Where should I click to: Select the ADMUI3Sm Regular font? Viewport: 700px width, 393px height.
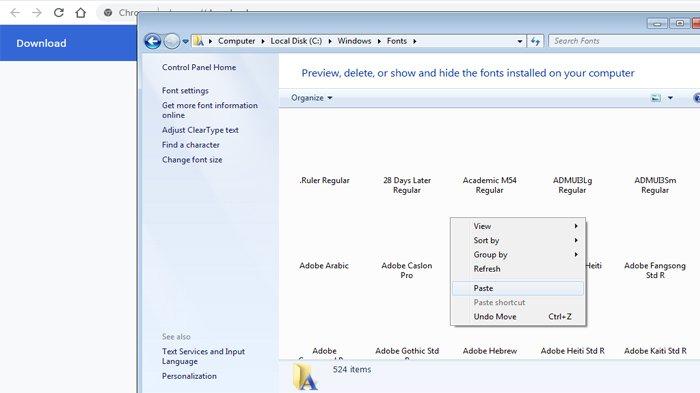pyautogui.click(x=655, y=185)
